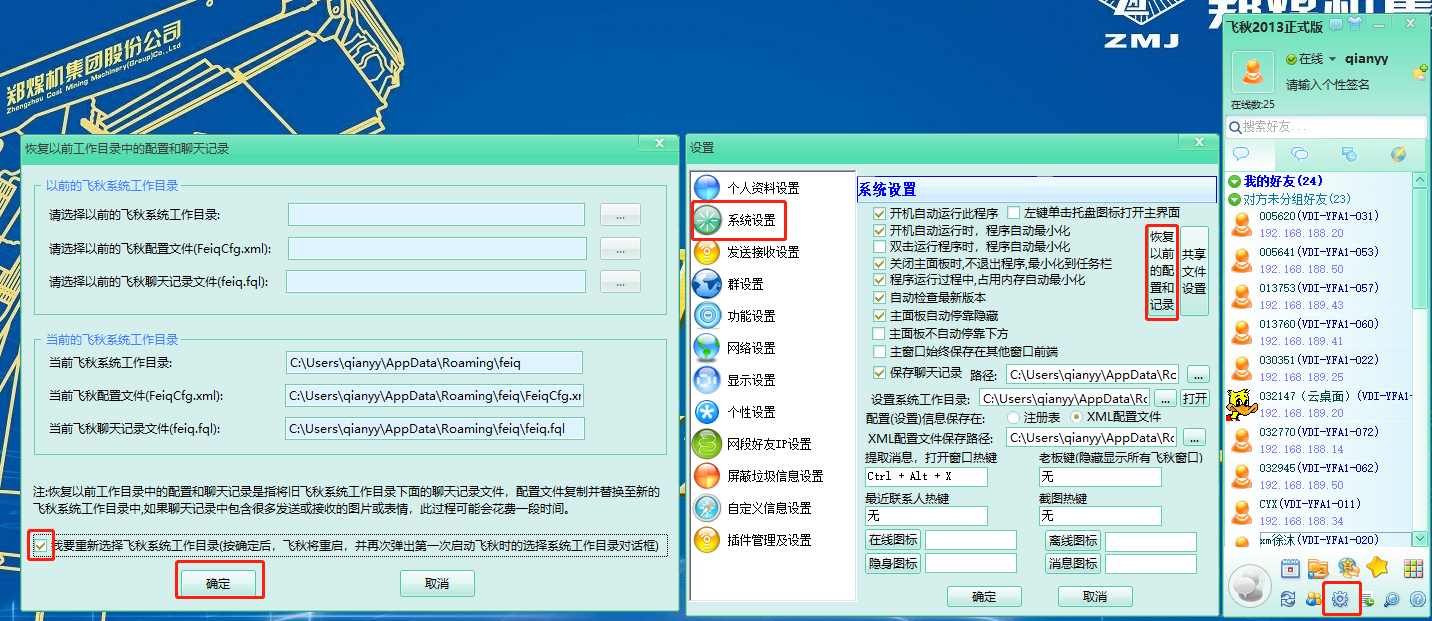Collapse 对方未分组好友 subgroup
This screenshot has width=1432, height=621.
1235,199
